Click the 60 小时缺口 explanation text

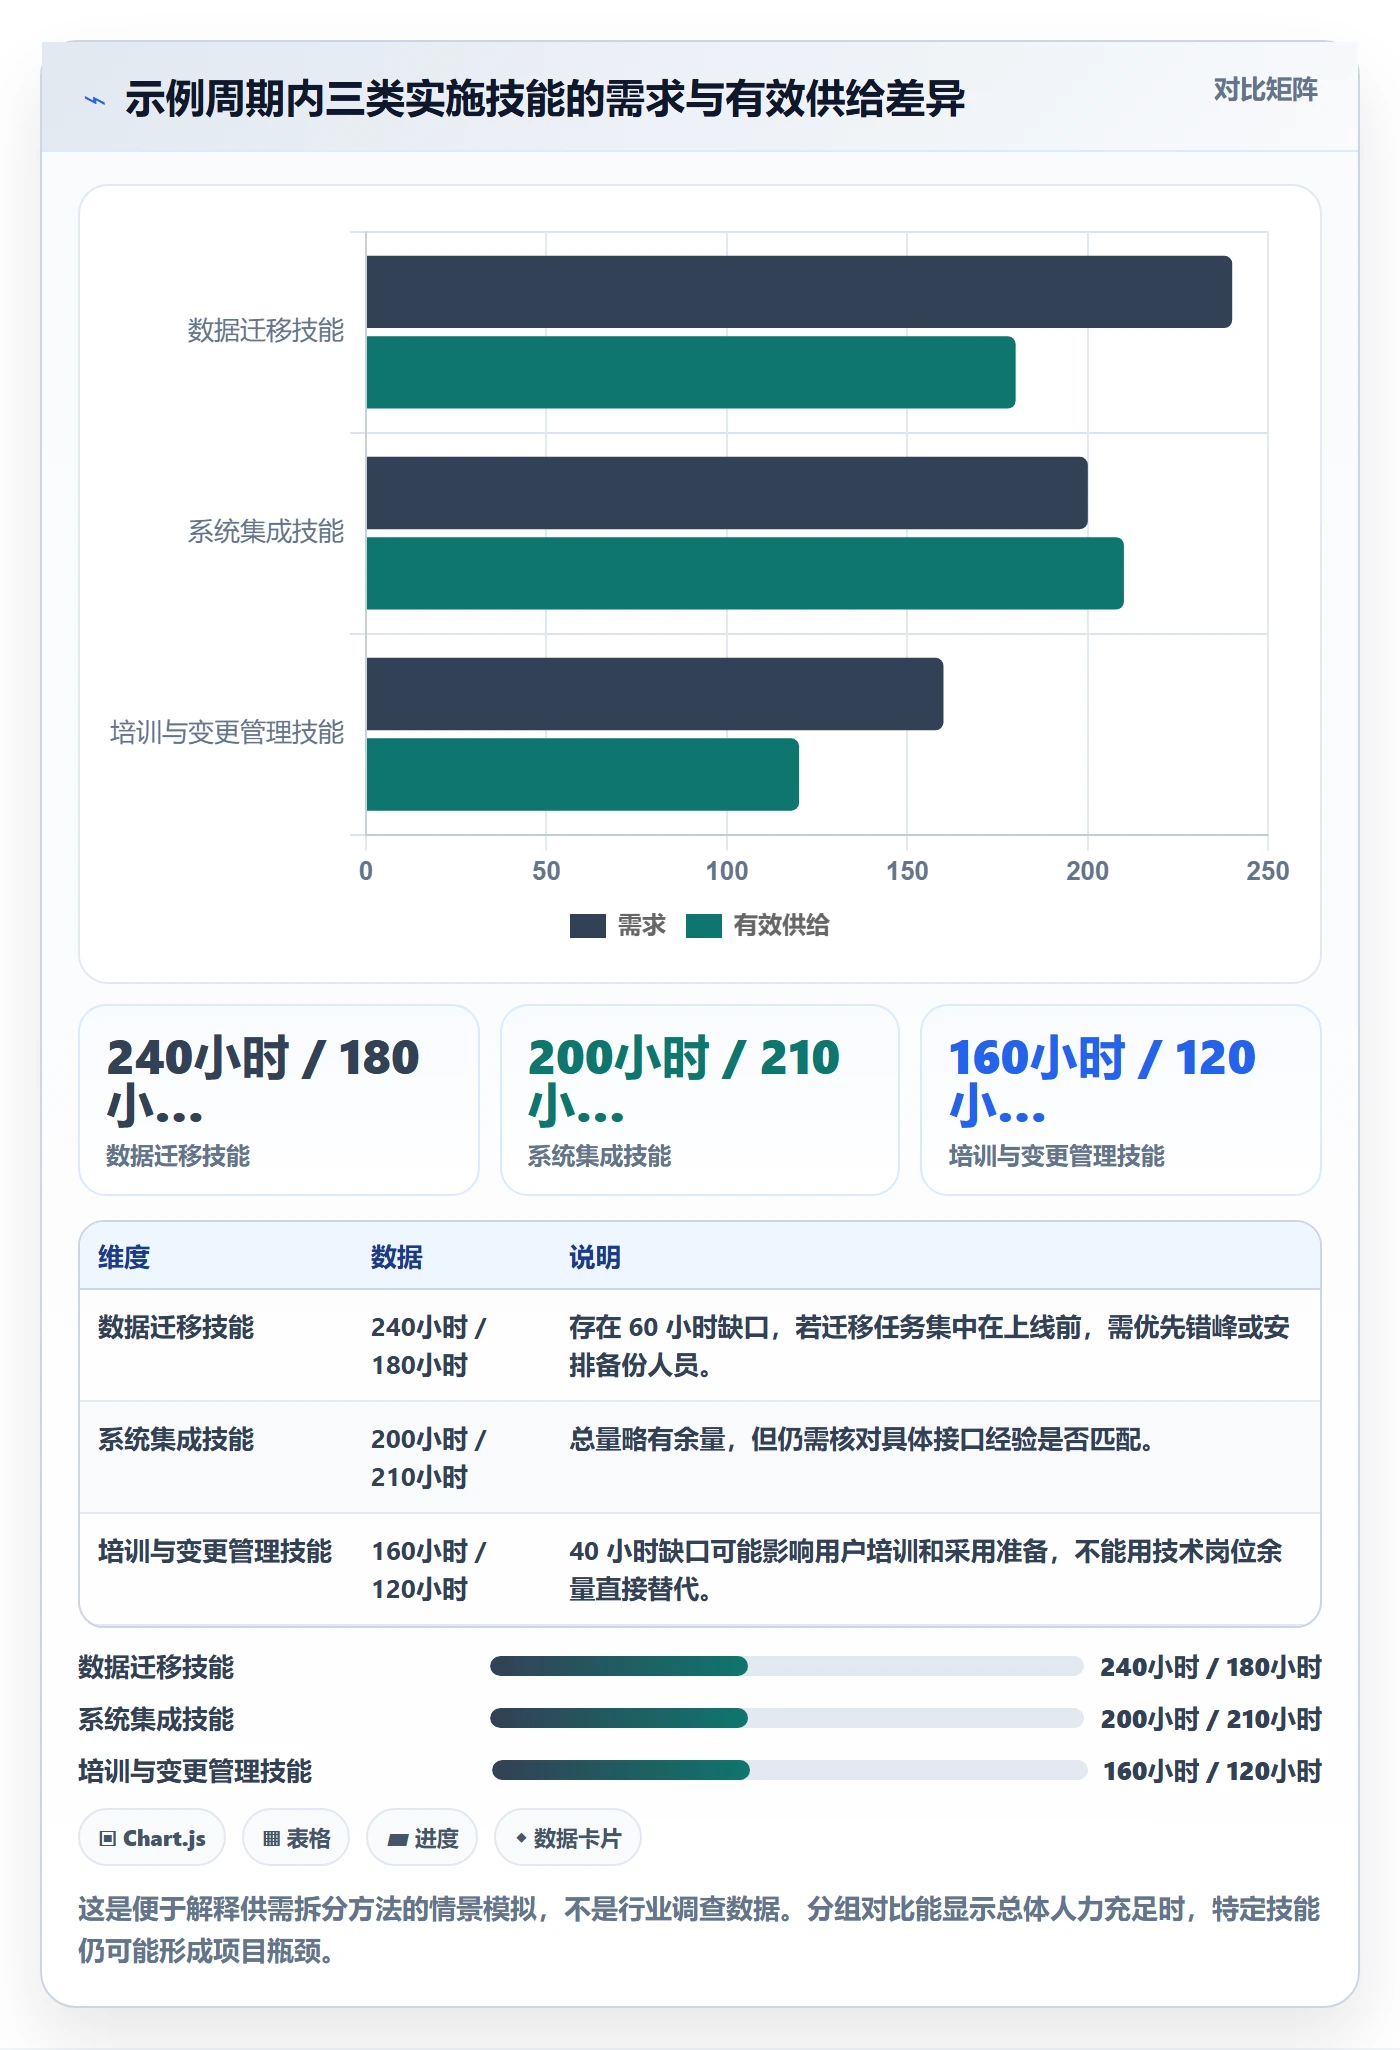tap(929, 1346)
